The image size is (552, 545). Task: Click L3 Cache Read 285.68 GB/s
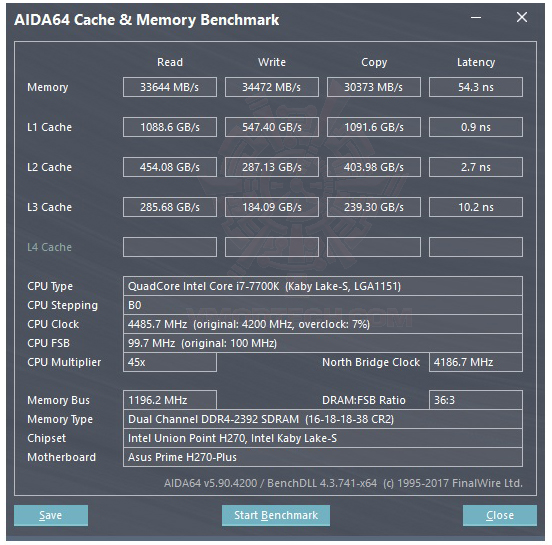pyautogui.click(x=170, y=207)
